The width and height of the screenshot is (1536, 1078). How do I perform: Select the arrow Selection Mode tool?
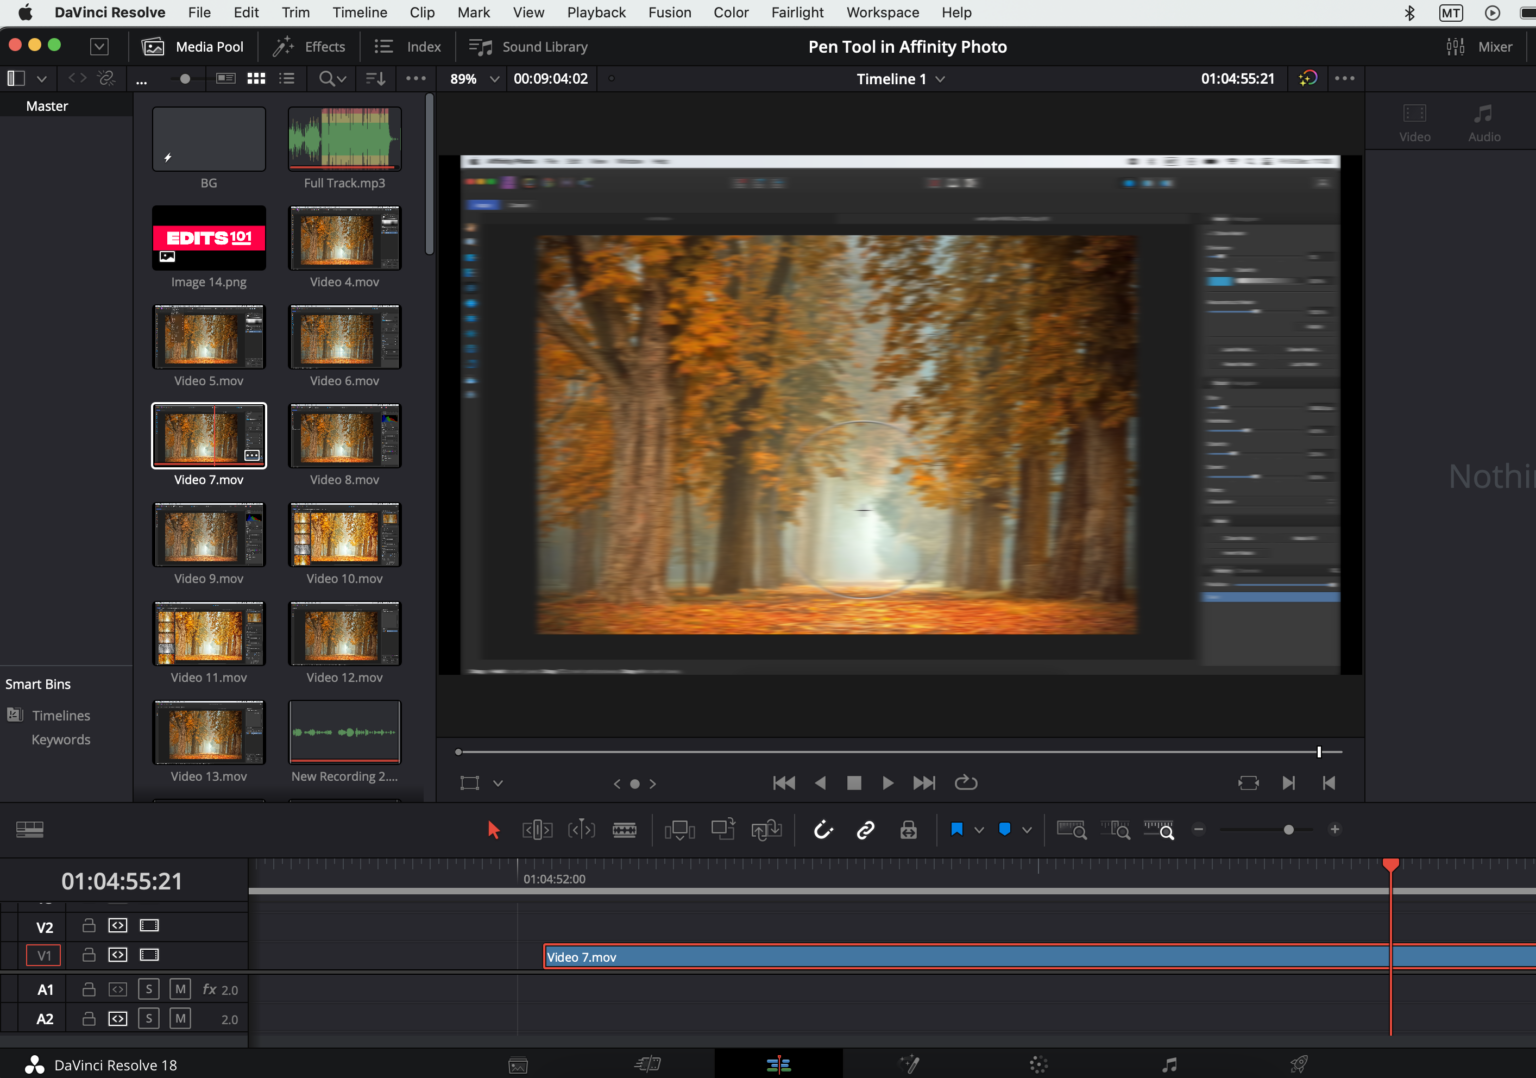[493, 830]
